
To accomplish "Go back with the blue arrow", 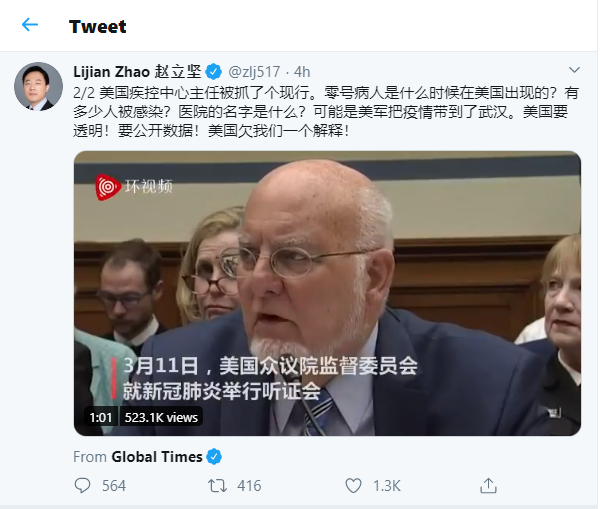I will pos(30,25).
